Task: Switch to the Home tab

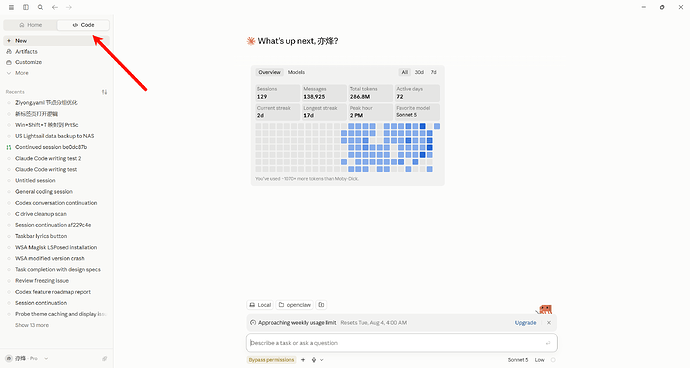Action: point(30,25)
